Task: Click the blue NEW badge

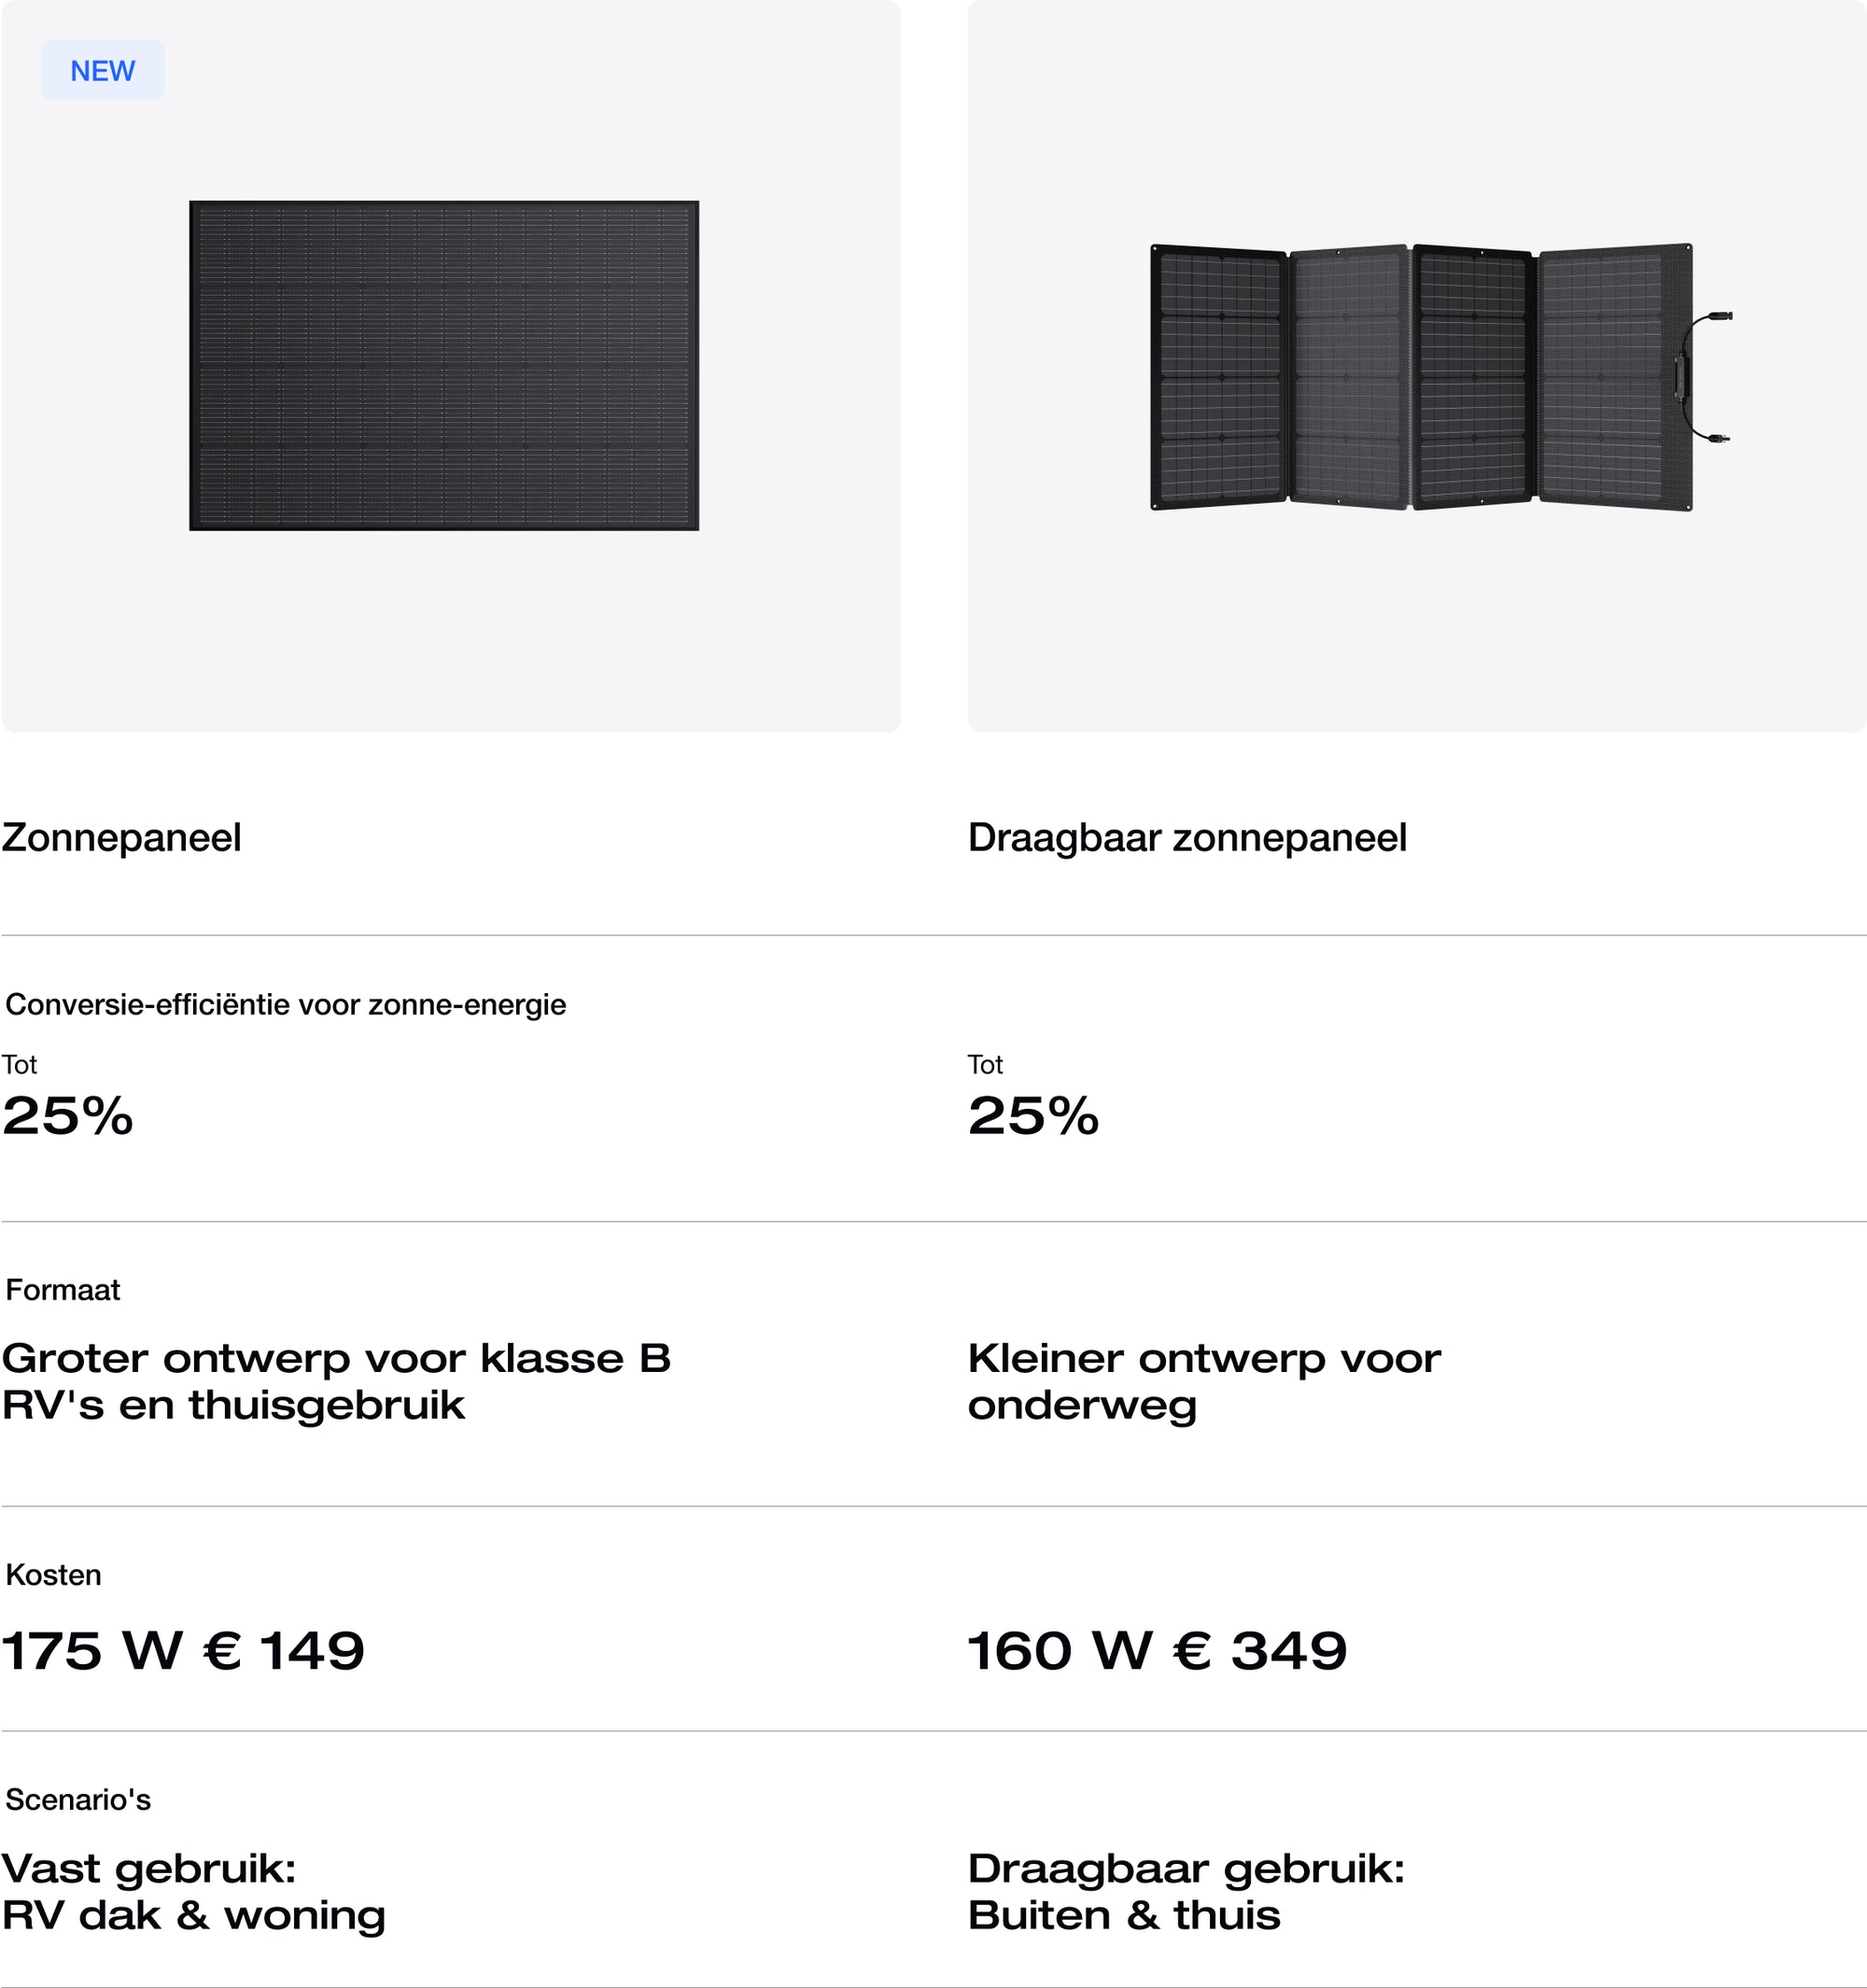Action: click(x=102, y=71)
